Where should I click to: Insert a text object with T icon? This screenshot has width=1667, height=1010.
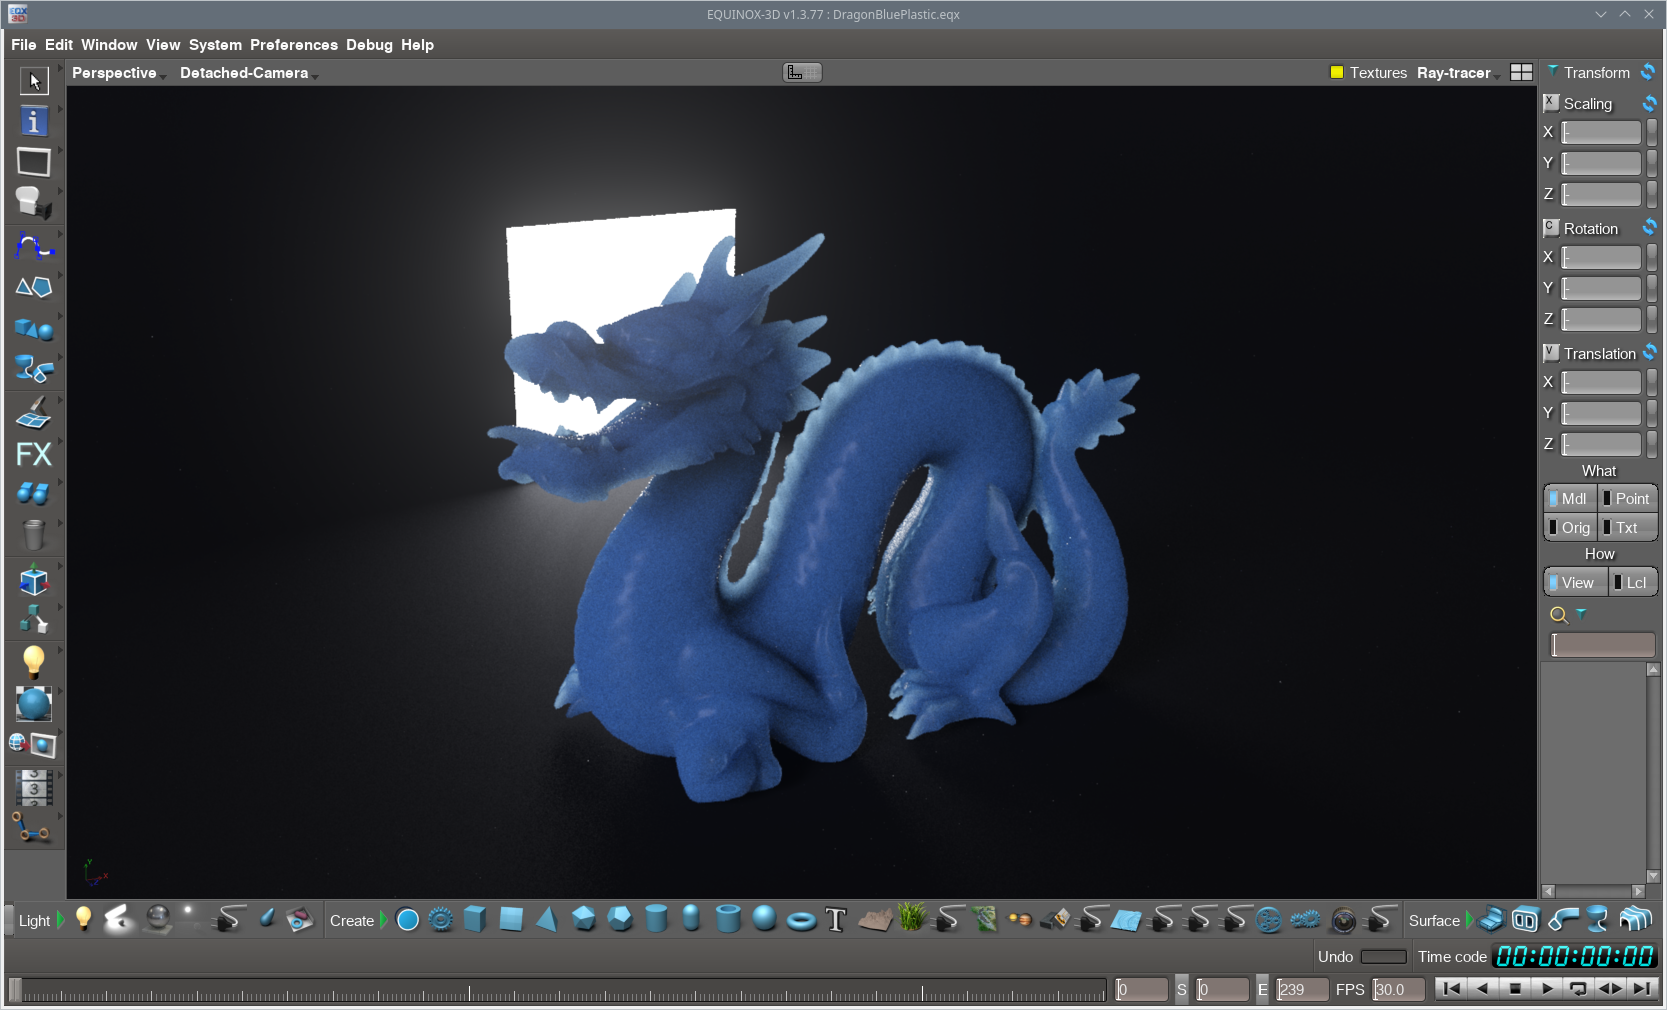click(836, 920)
